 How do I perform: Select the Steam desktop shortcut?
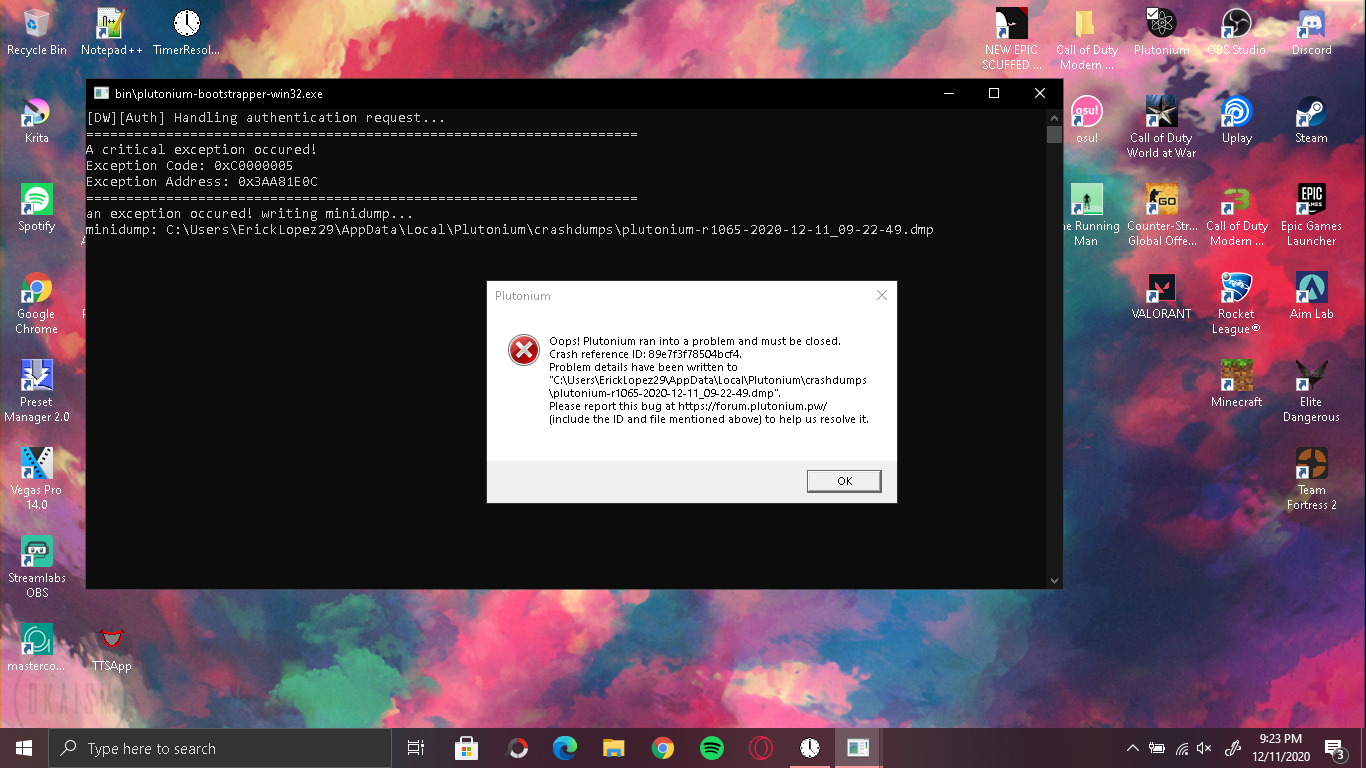(1312, 121)
